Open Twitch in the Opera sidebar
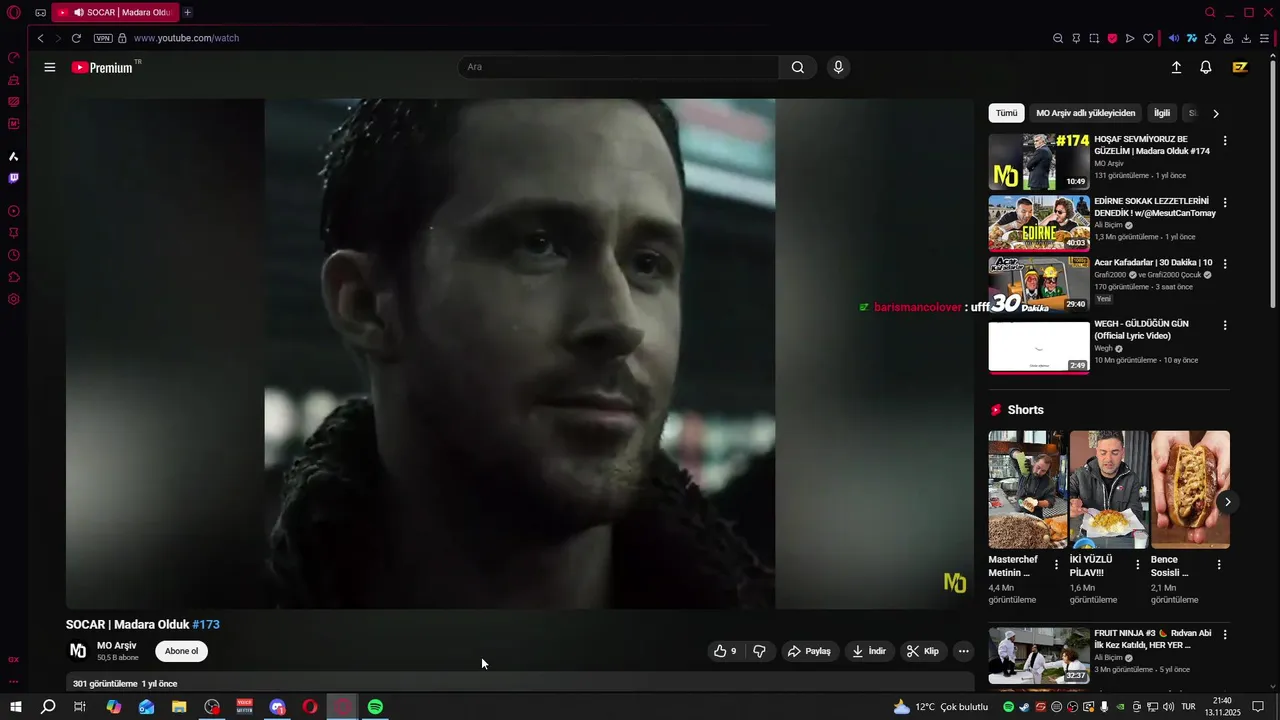Screen dimensions: 1280x720 (13, 178)
